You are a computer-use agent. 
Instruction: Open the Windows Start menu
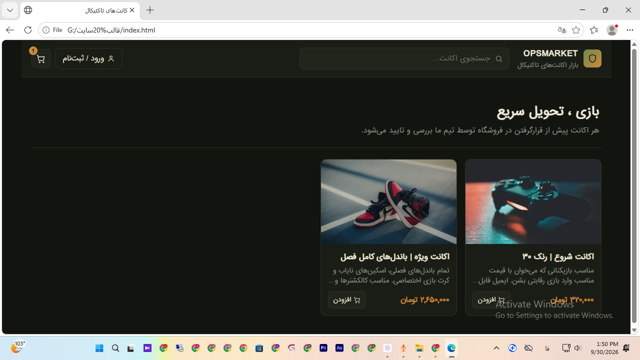[x=99, y=348]
